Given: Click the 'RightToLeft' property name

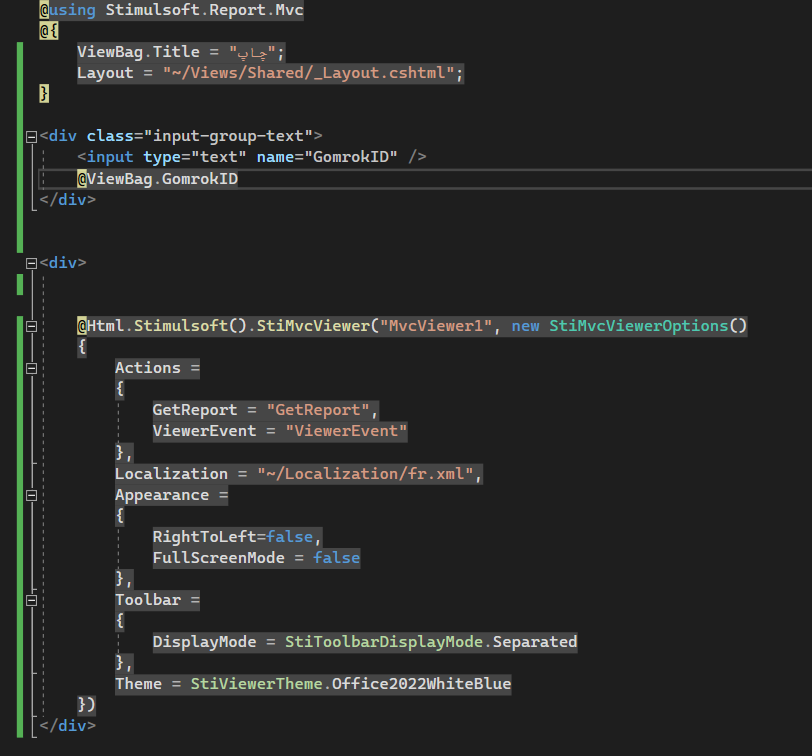Looking at the screenshot, I should [x=205, y=537].
